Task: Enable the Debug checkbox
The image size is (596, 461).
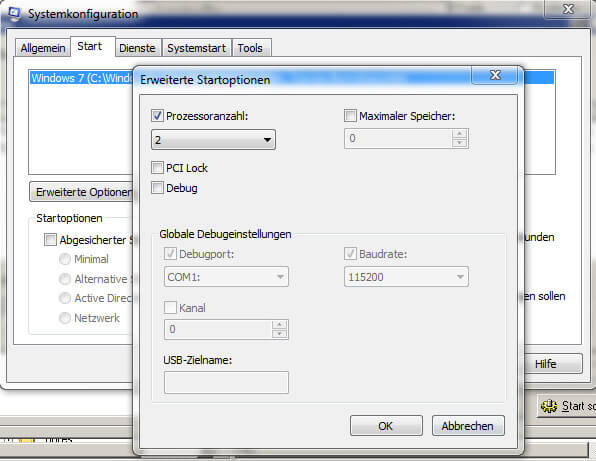Action: tap(157, 188)
